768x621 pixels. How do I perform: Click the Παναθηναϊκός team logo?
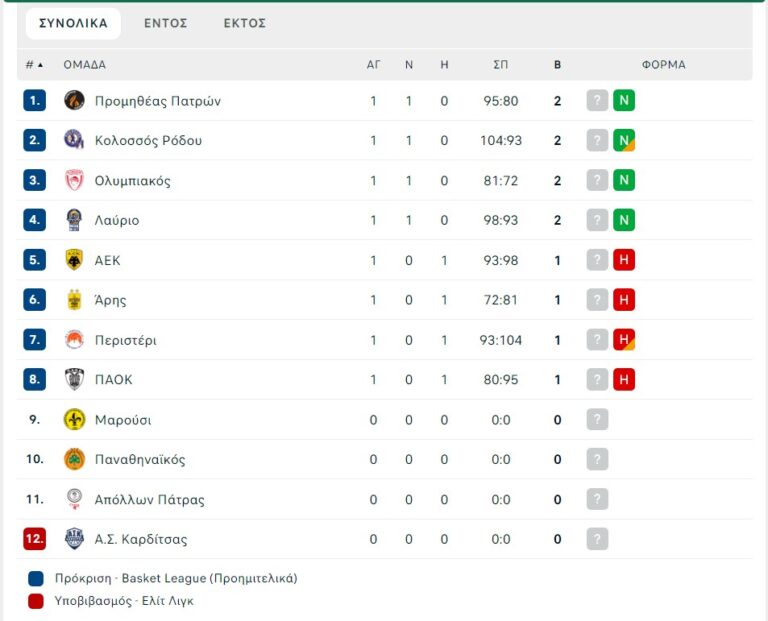(74, 460)
